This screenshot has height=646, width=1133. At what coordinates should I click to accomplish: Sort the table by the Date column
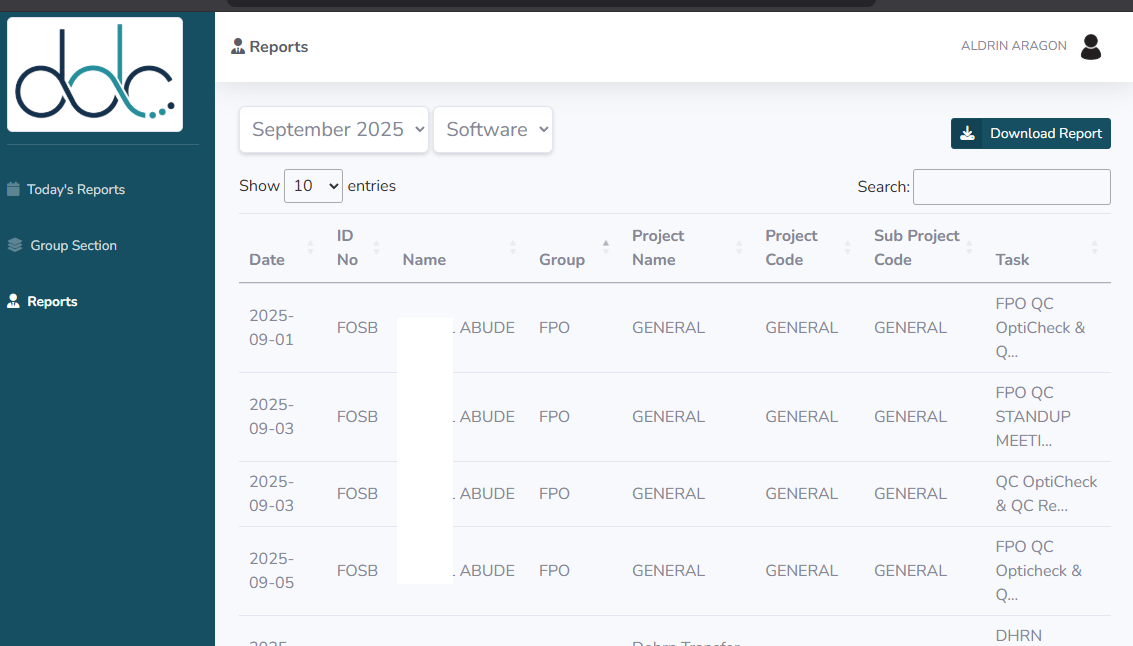click(311, 248)
